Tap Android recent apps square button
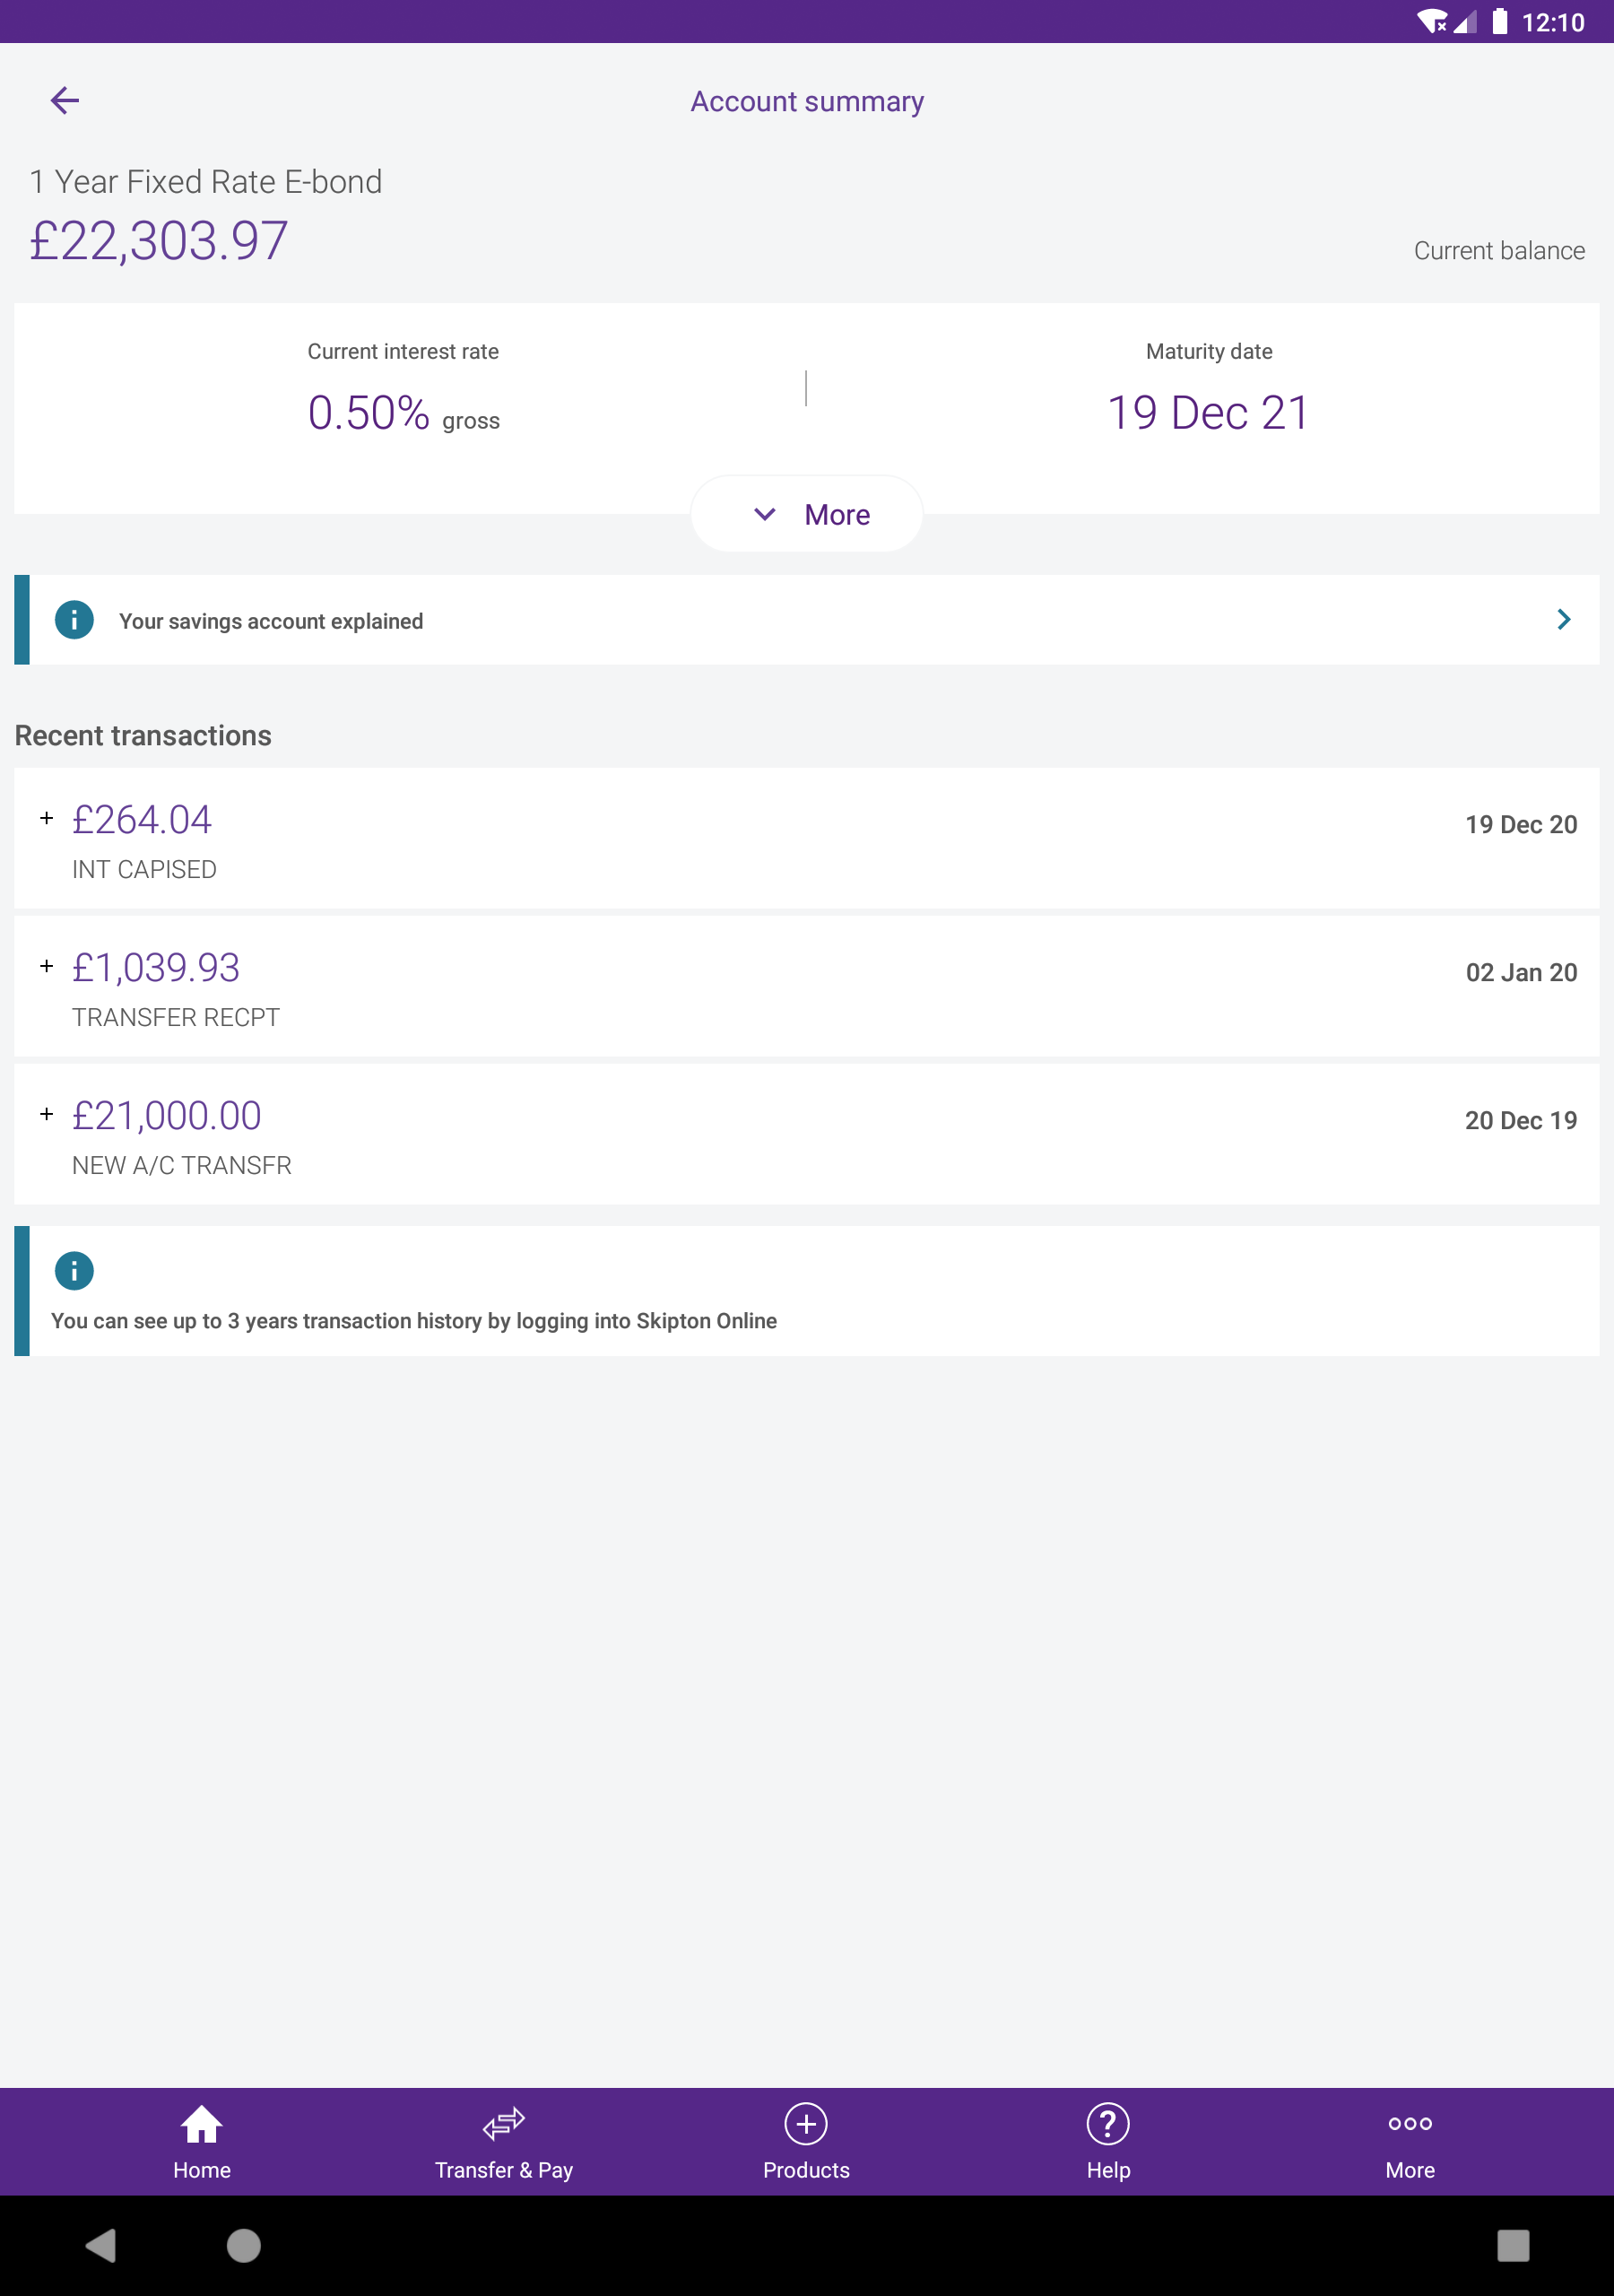The width and height of the screenshot is (1614, 2296). (1513, 2245)
